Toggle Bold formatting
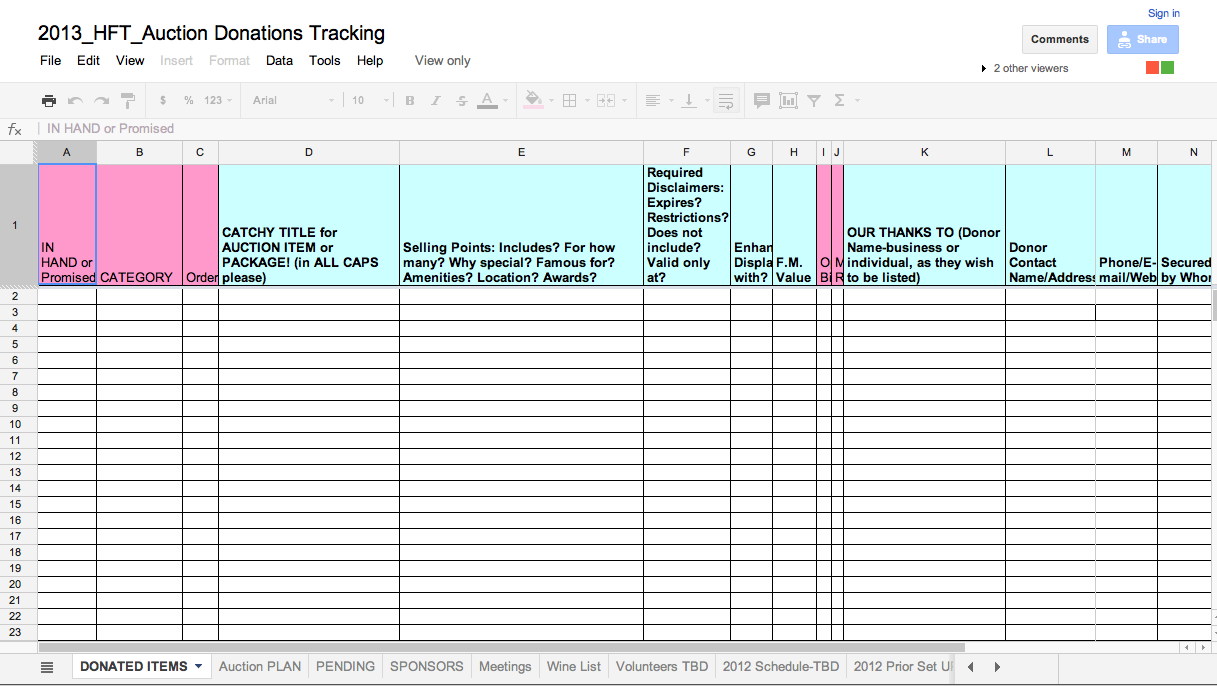Screen dimensions: 1217x686 410,100
